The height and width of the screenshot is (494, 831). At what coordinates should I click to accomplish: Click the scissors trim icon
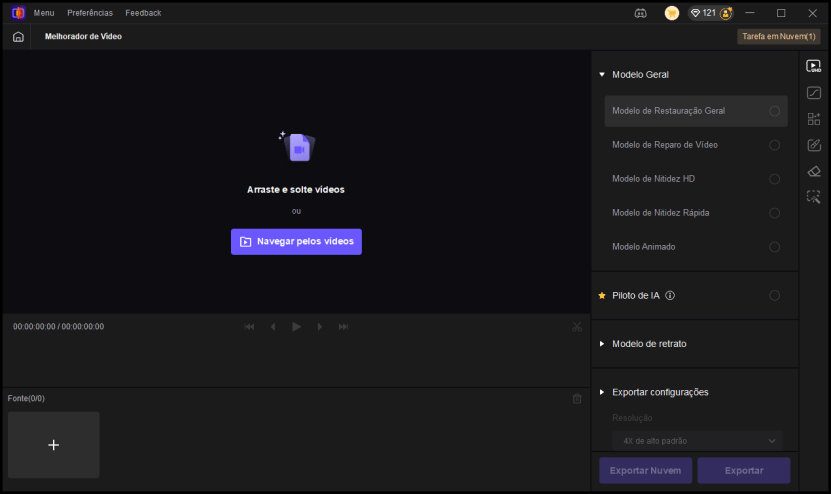coord(577,327)
